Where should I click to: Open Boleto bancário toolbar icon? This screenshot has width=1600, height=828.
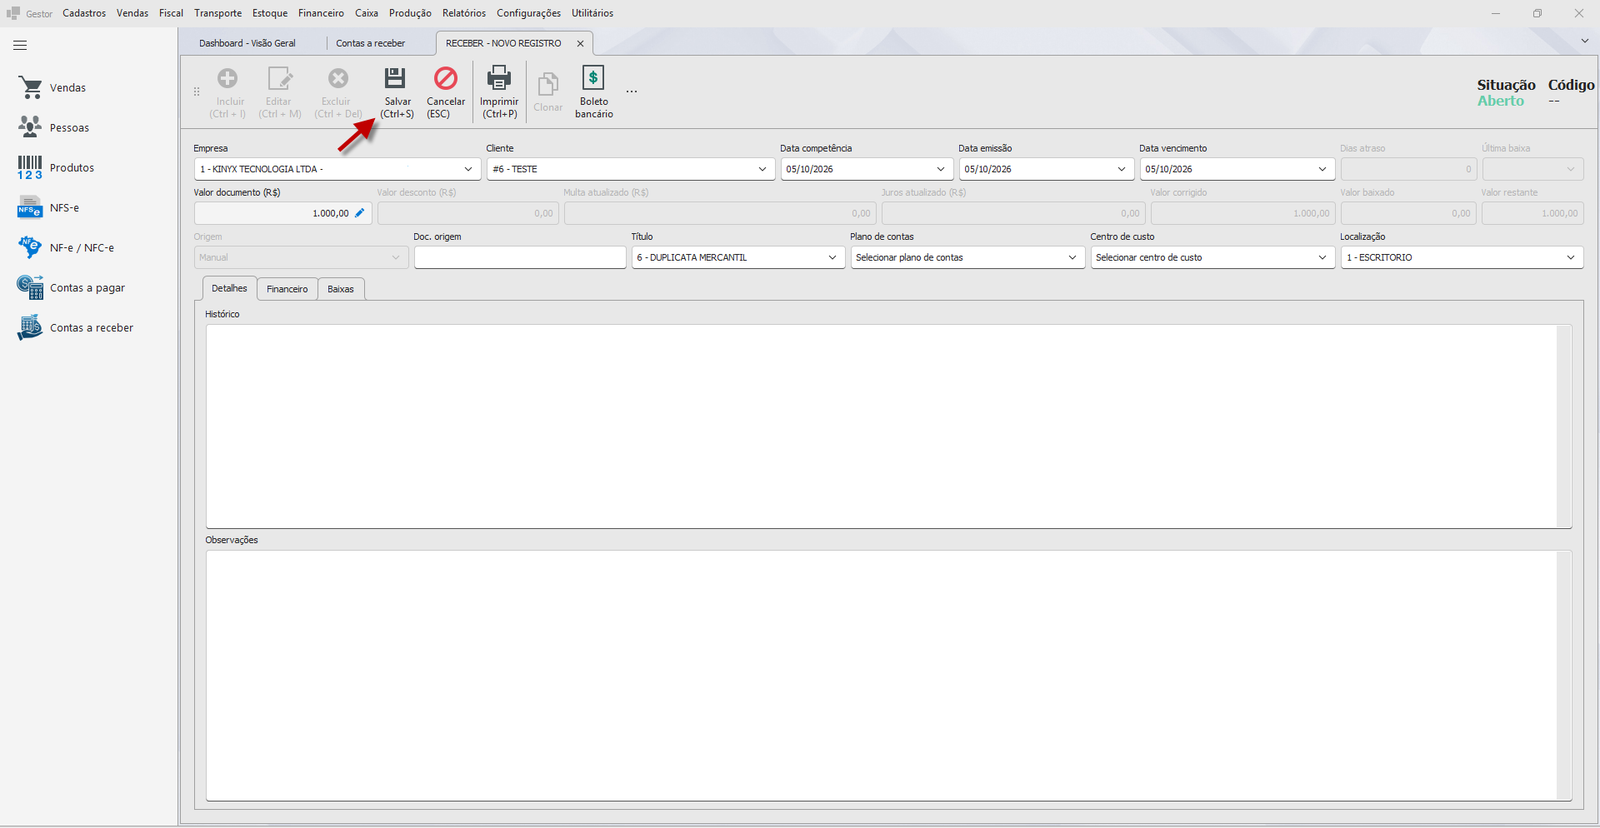point(593,78)
